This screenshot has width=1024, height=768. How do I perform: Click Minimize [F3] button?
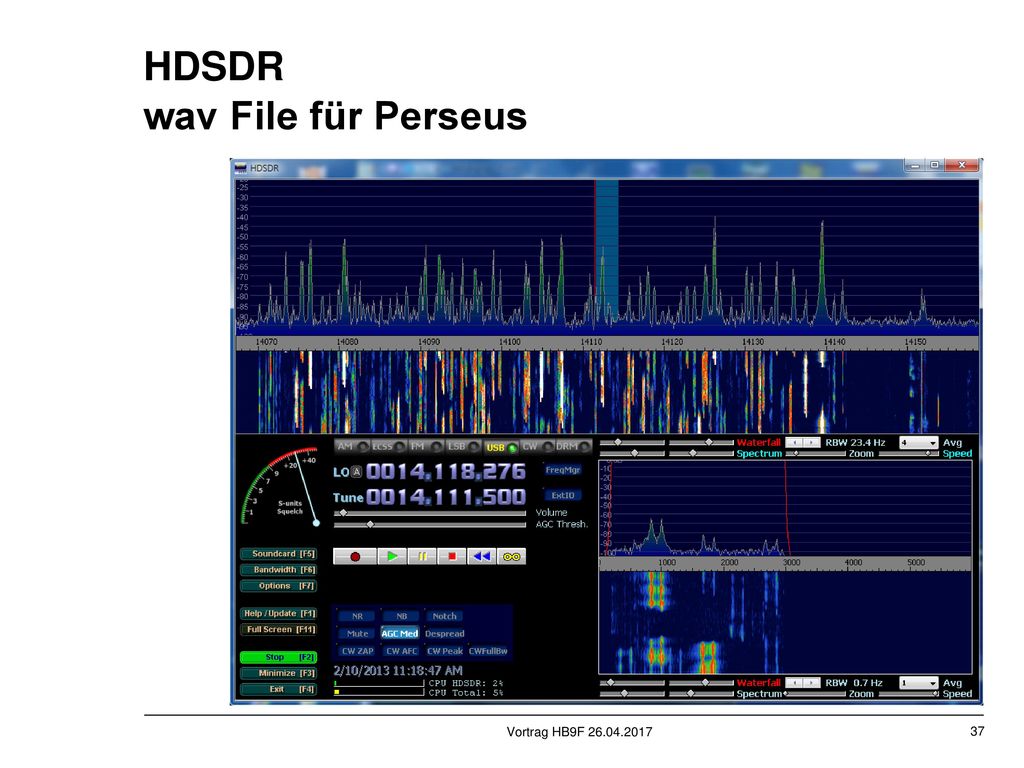coord(279,673)
